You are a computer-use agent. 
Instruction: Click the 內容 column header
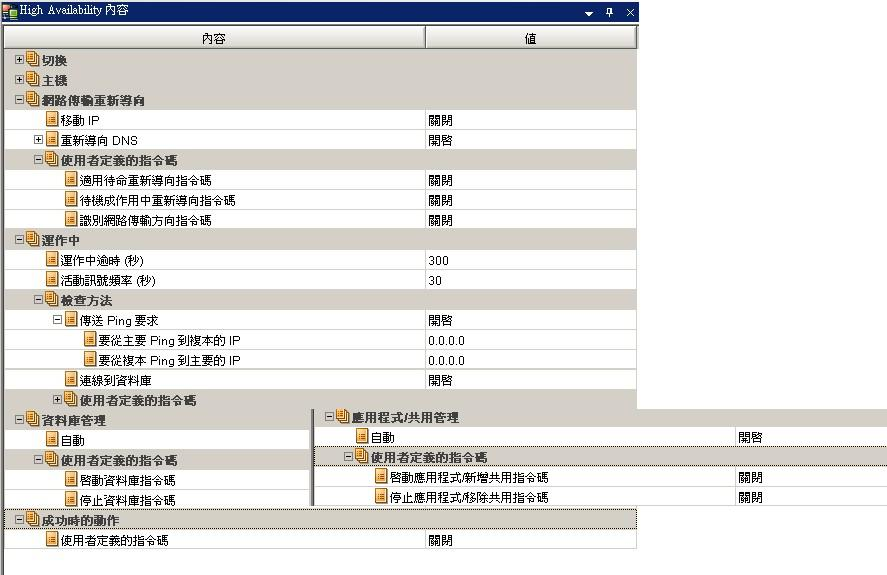click(214, 38)
